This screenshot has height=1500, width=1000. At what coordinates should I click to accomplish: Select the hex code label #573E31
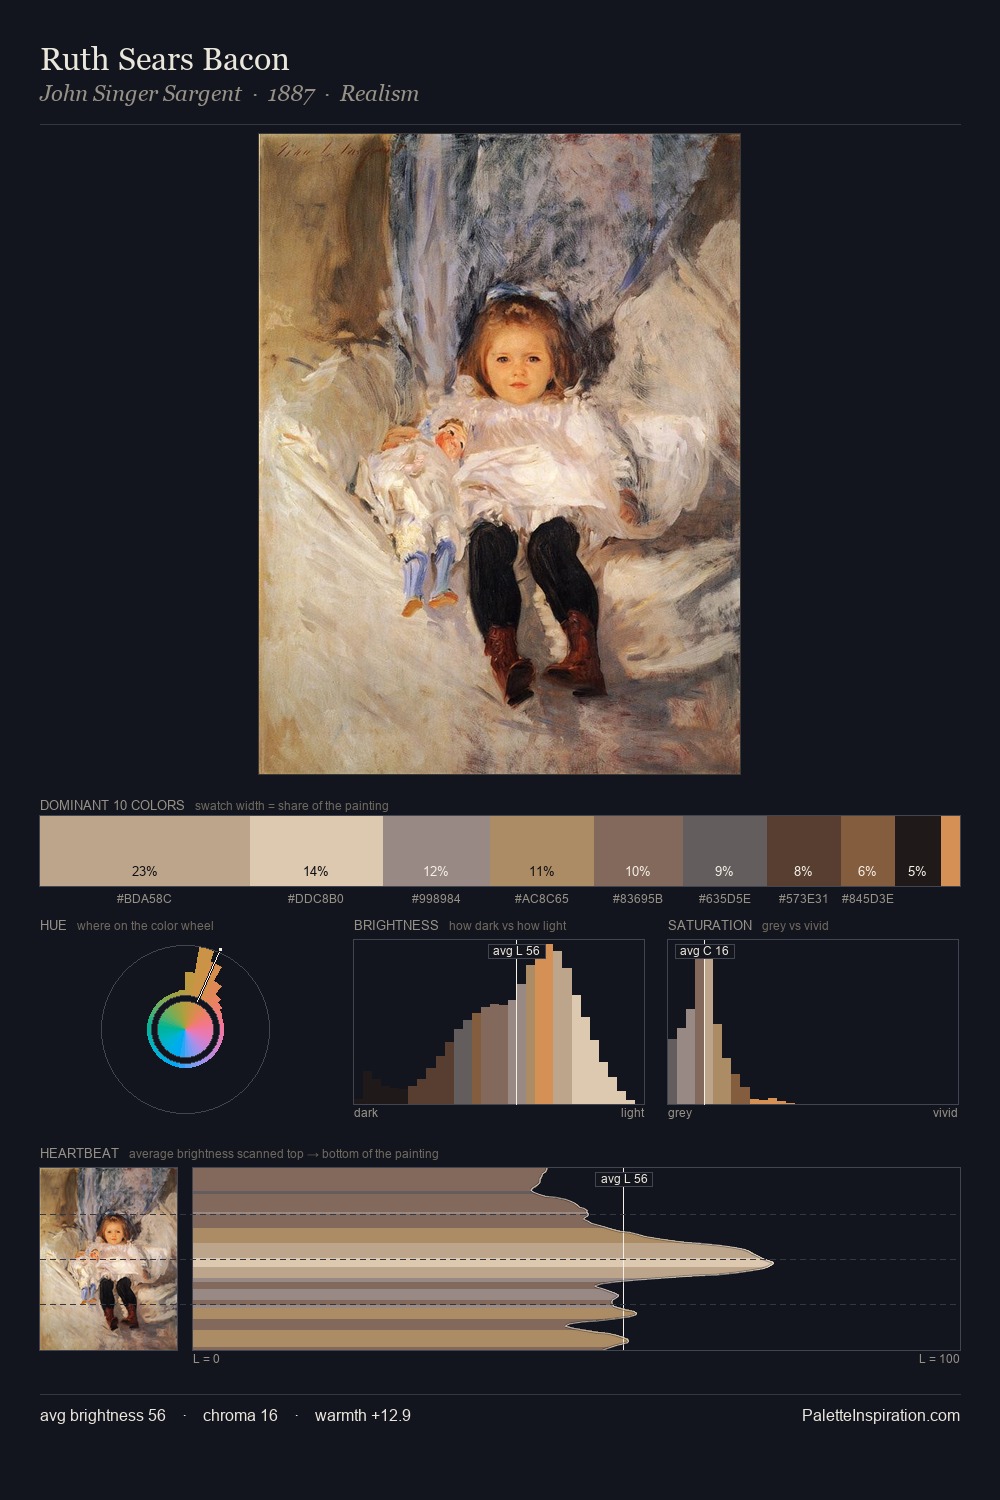[804, 899]
